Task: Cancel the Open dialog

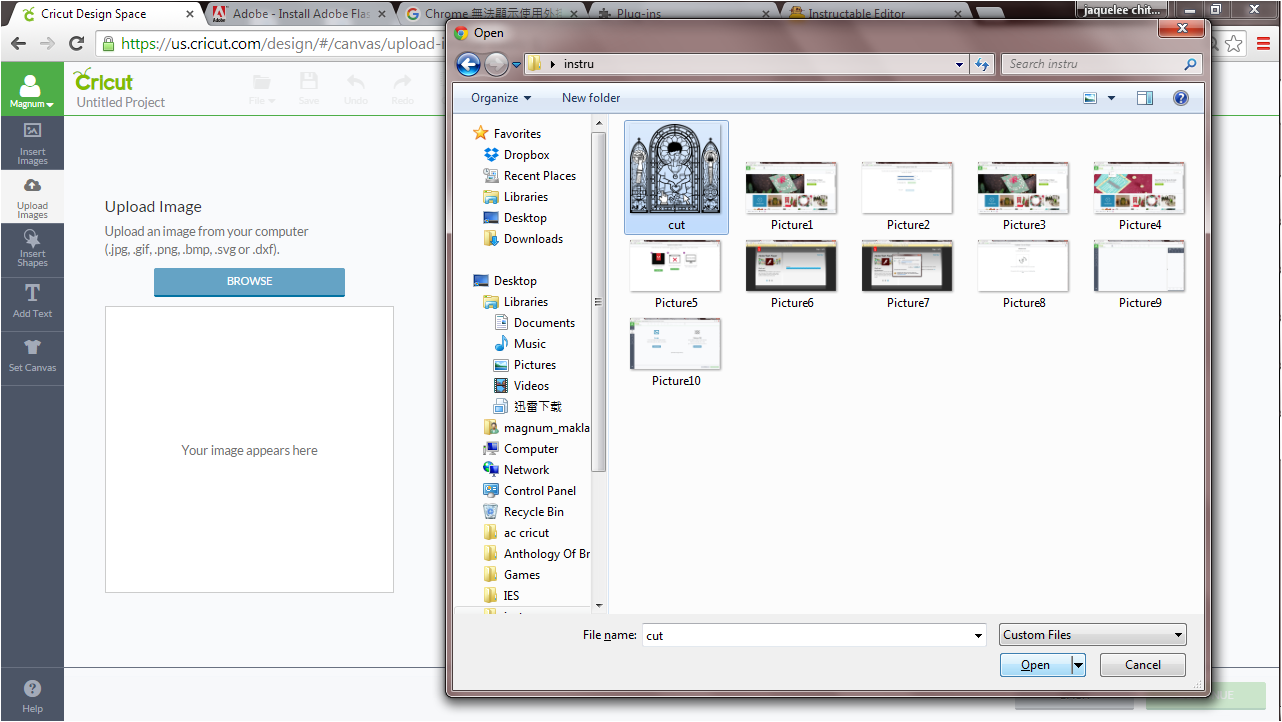Action: (x=1143, y=665)
